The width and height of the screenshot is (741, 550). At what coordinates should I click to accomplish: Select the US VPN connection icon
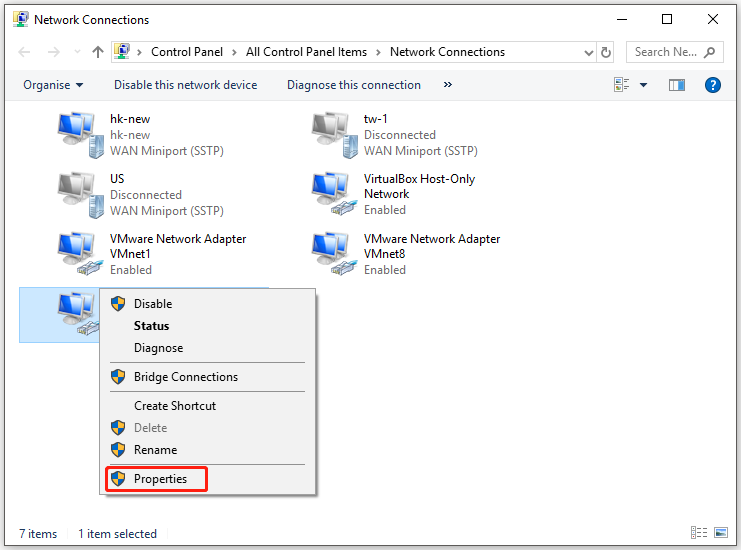[x=81, y=195]
